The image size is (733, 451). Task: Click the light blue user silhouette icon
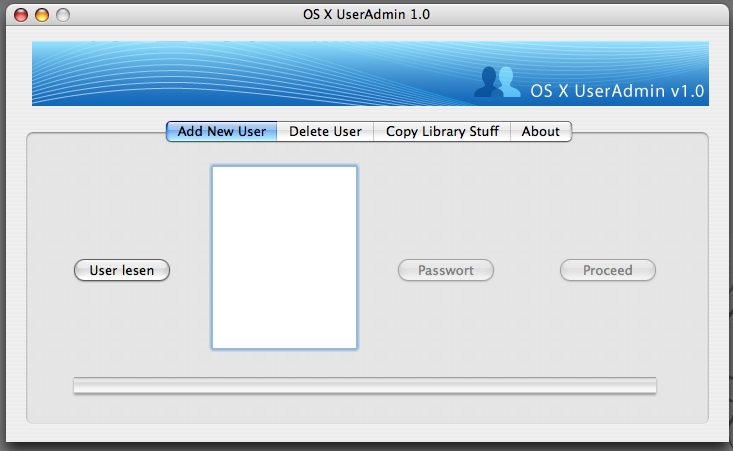(507, 82)
